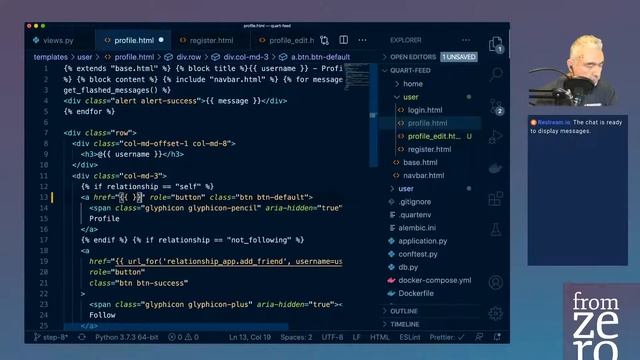This screenshot has width=640, height=360.
Task: Click the sync changes icon in status bar
Action: click(x=82, y=337)
